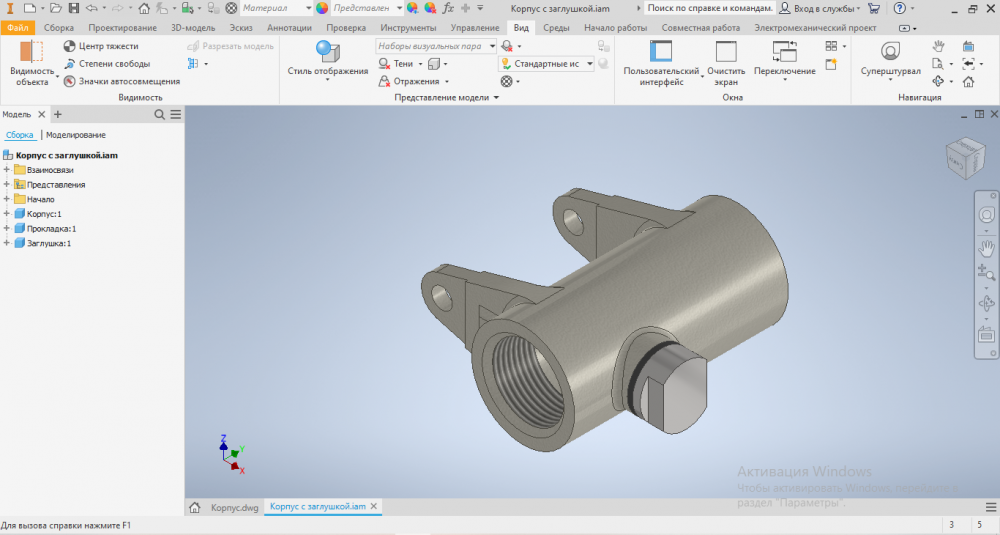Open the Суперштурвал navigation wheel
Viewport: 1000px width, 535px height.
pyautogui.click(x=889, y=52)
